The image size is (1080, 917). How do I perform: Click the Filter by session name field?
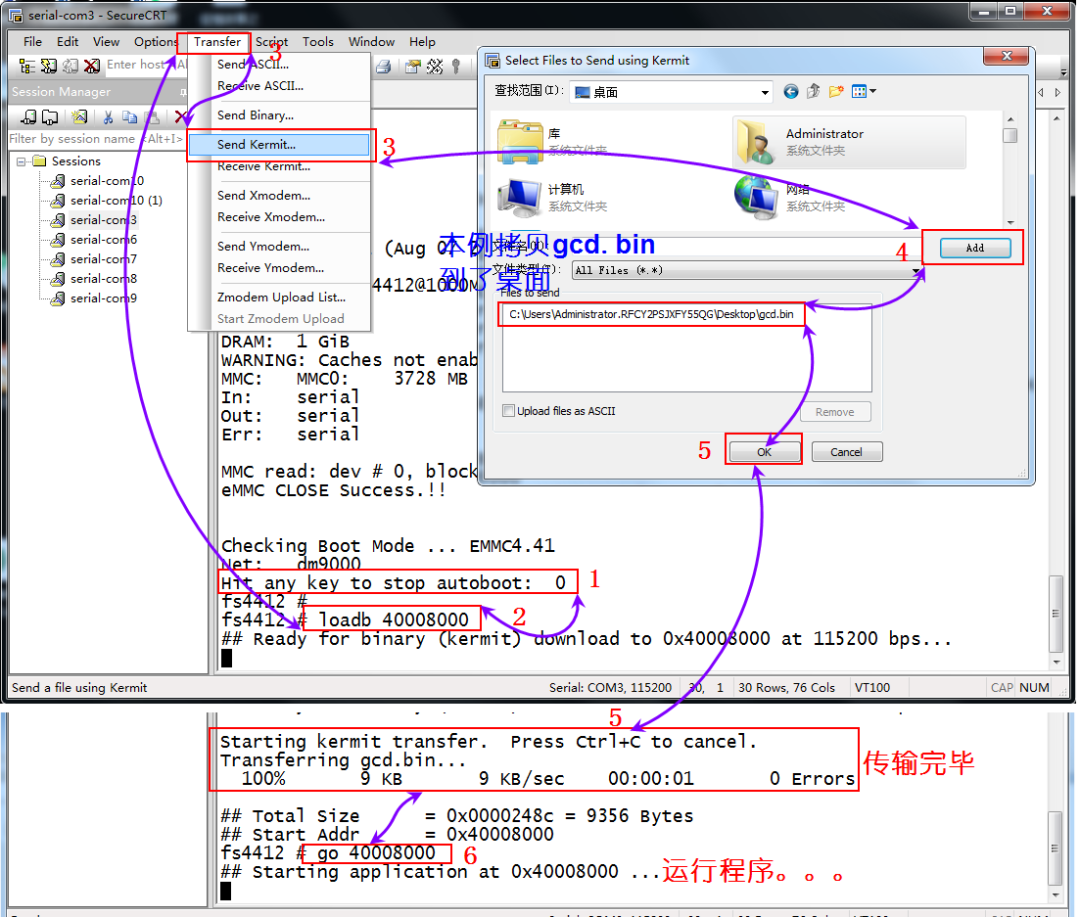[x=96, y=139]
